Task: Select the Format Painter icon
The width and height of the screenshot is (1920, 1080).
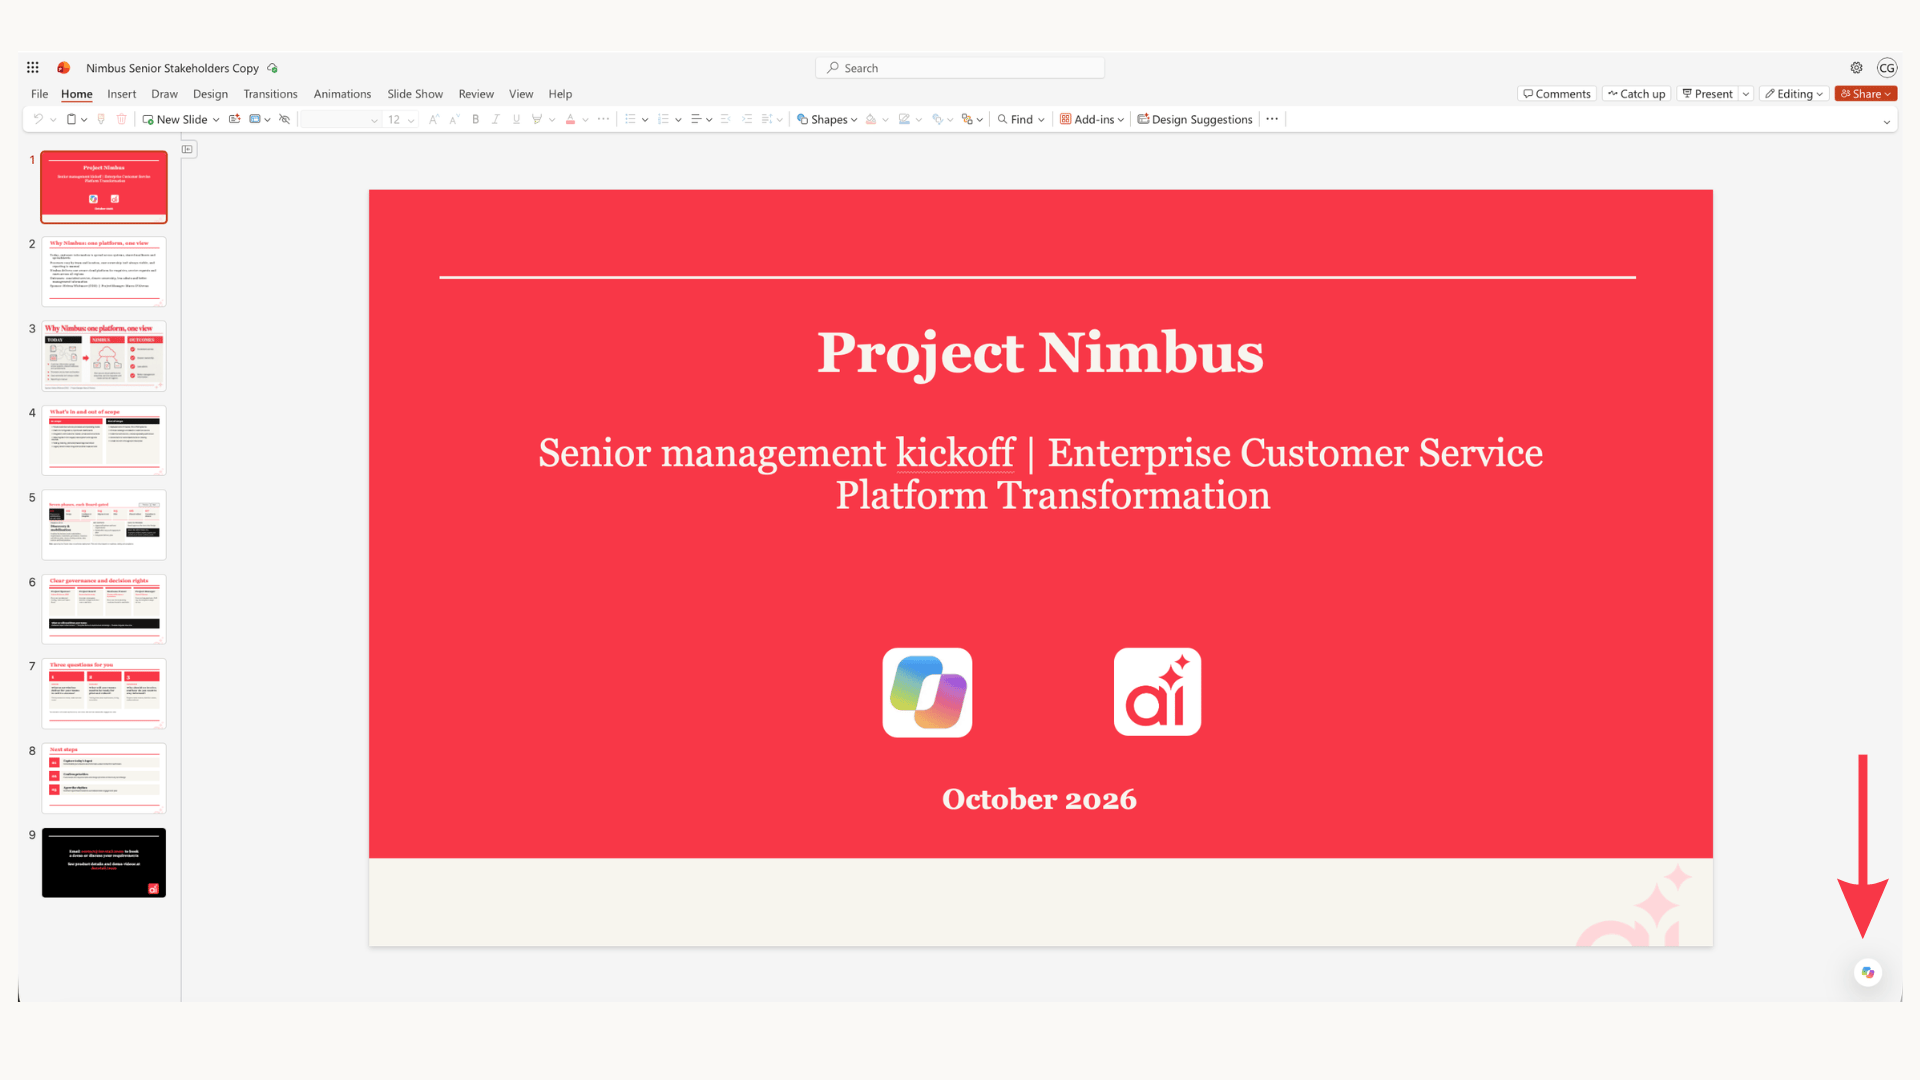Action: 101,119
